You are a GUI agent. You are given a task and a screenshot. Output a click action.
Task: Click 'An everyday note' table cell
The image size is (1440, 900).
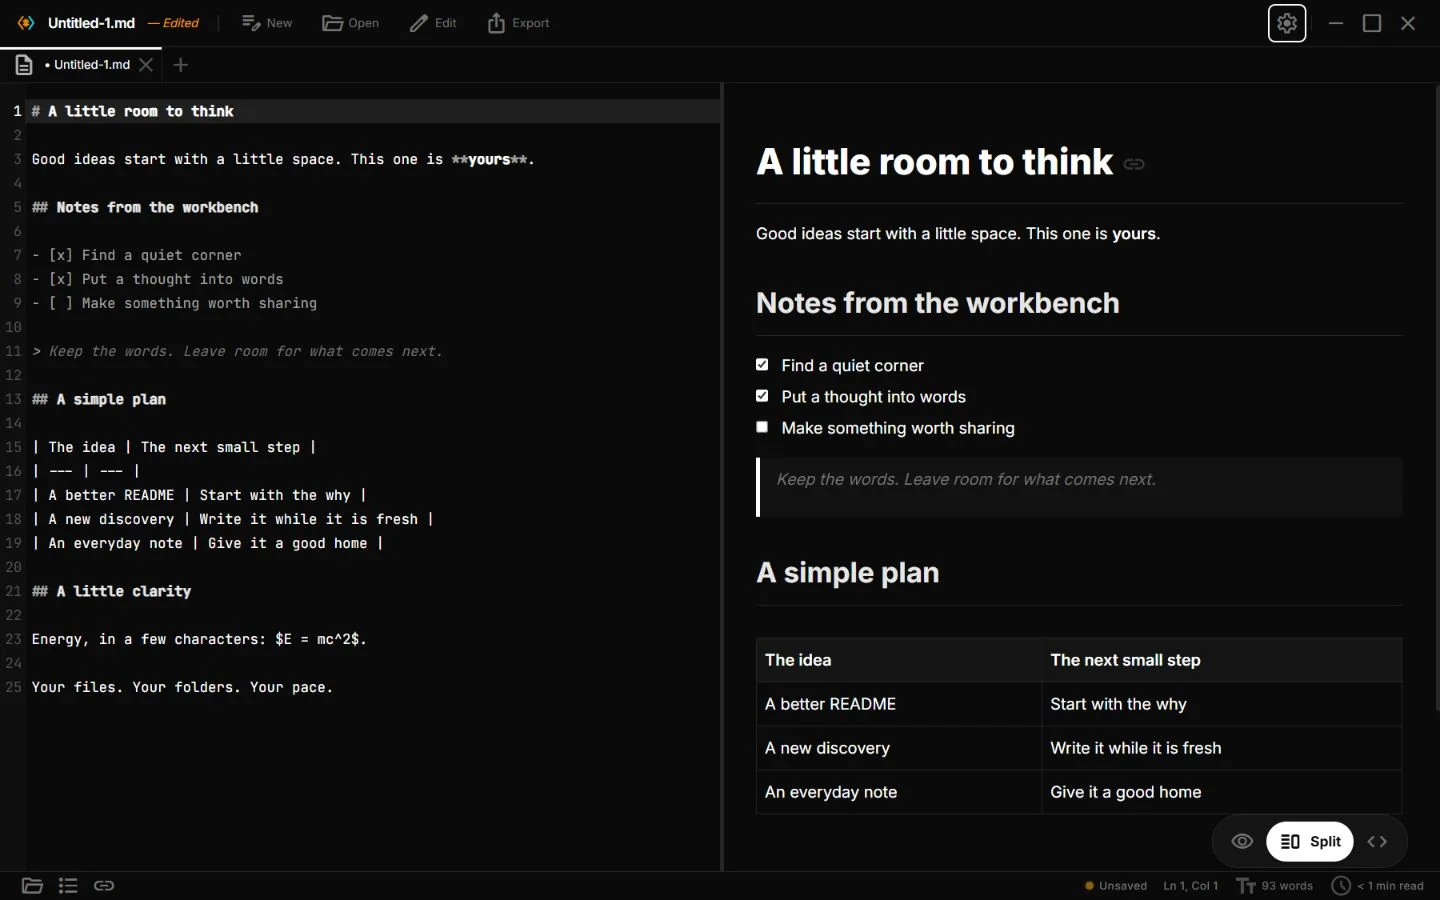click(899, 792)
